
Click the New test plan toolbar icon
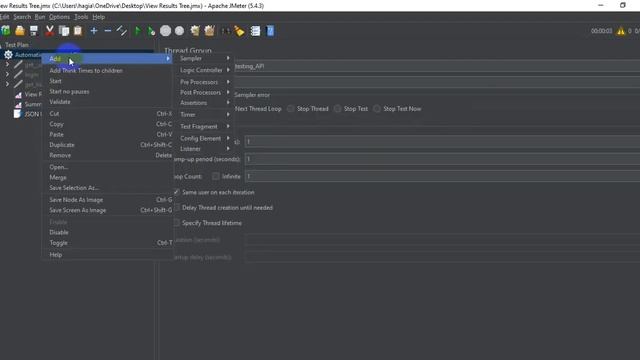6,31
